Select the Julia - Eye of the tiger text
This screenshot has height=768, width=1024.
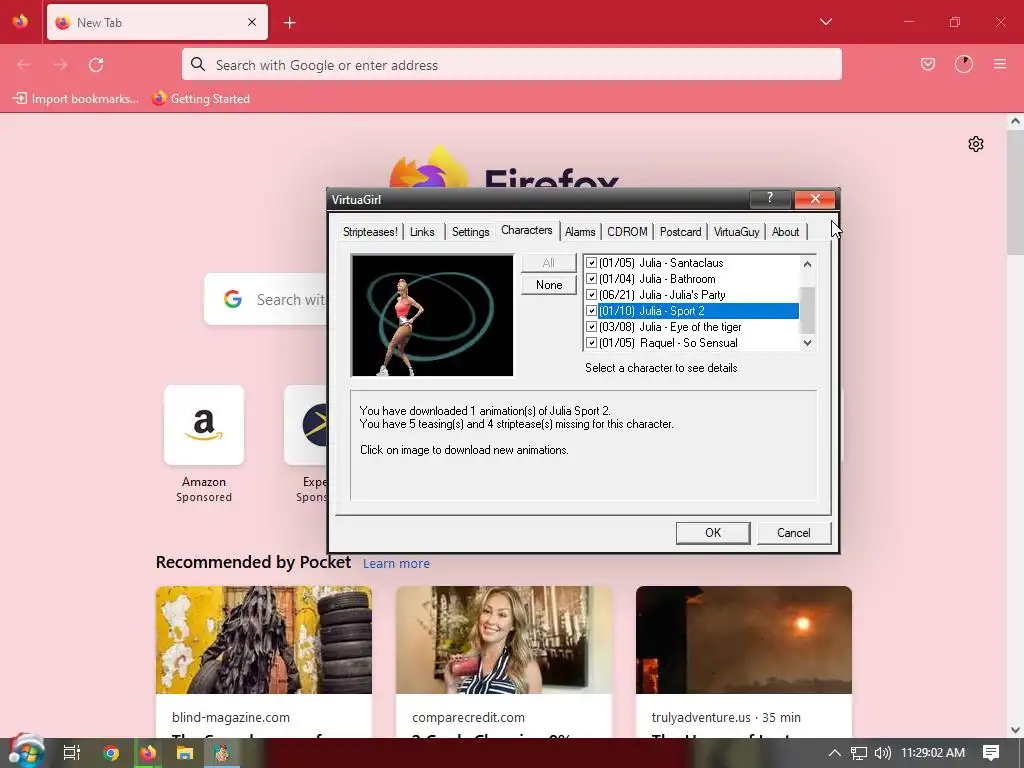670,327
